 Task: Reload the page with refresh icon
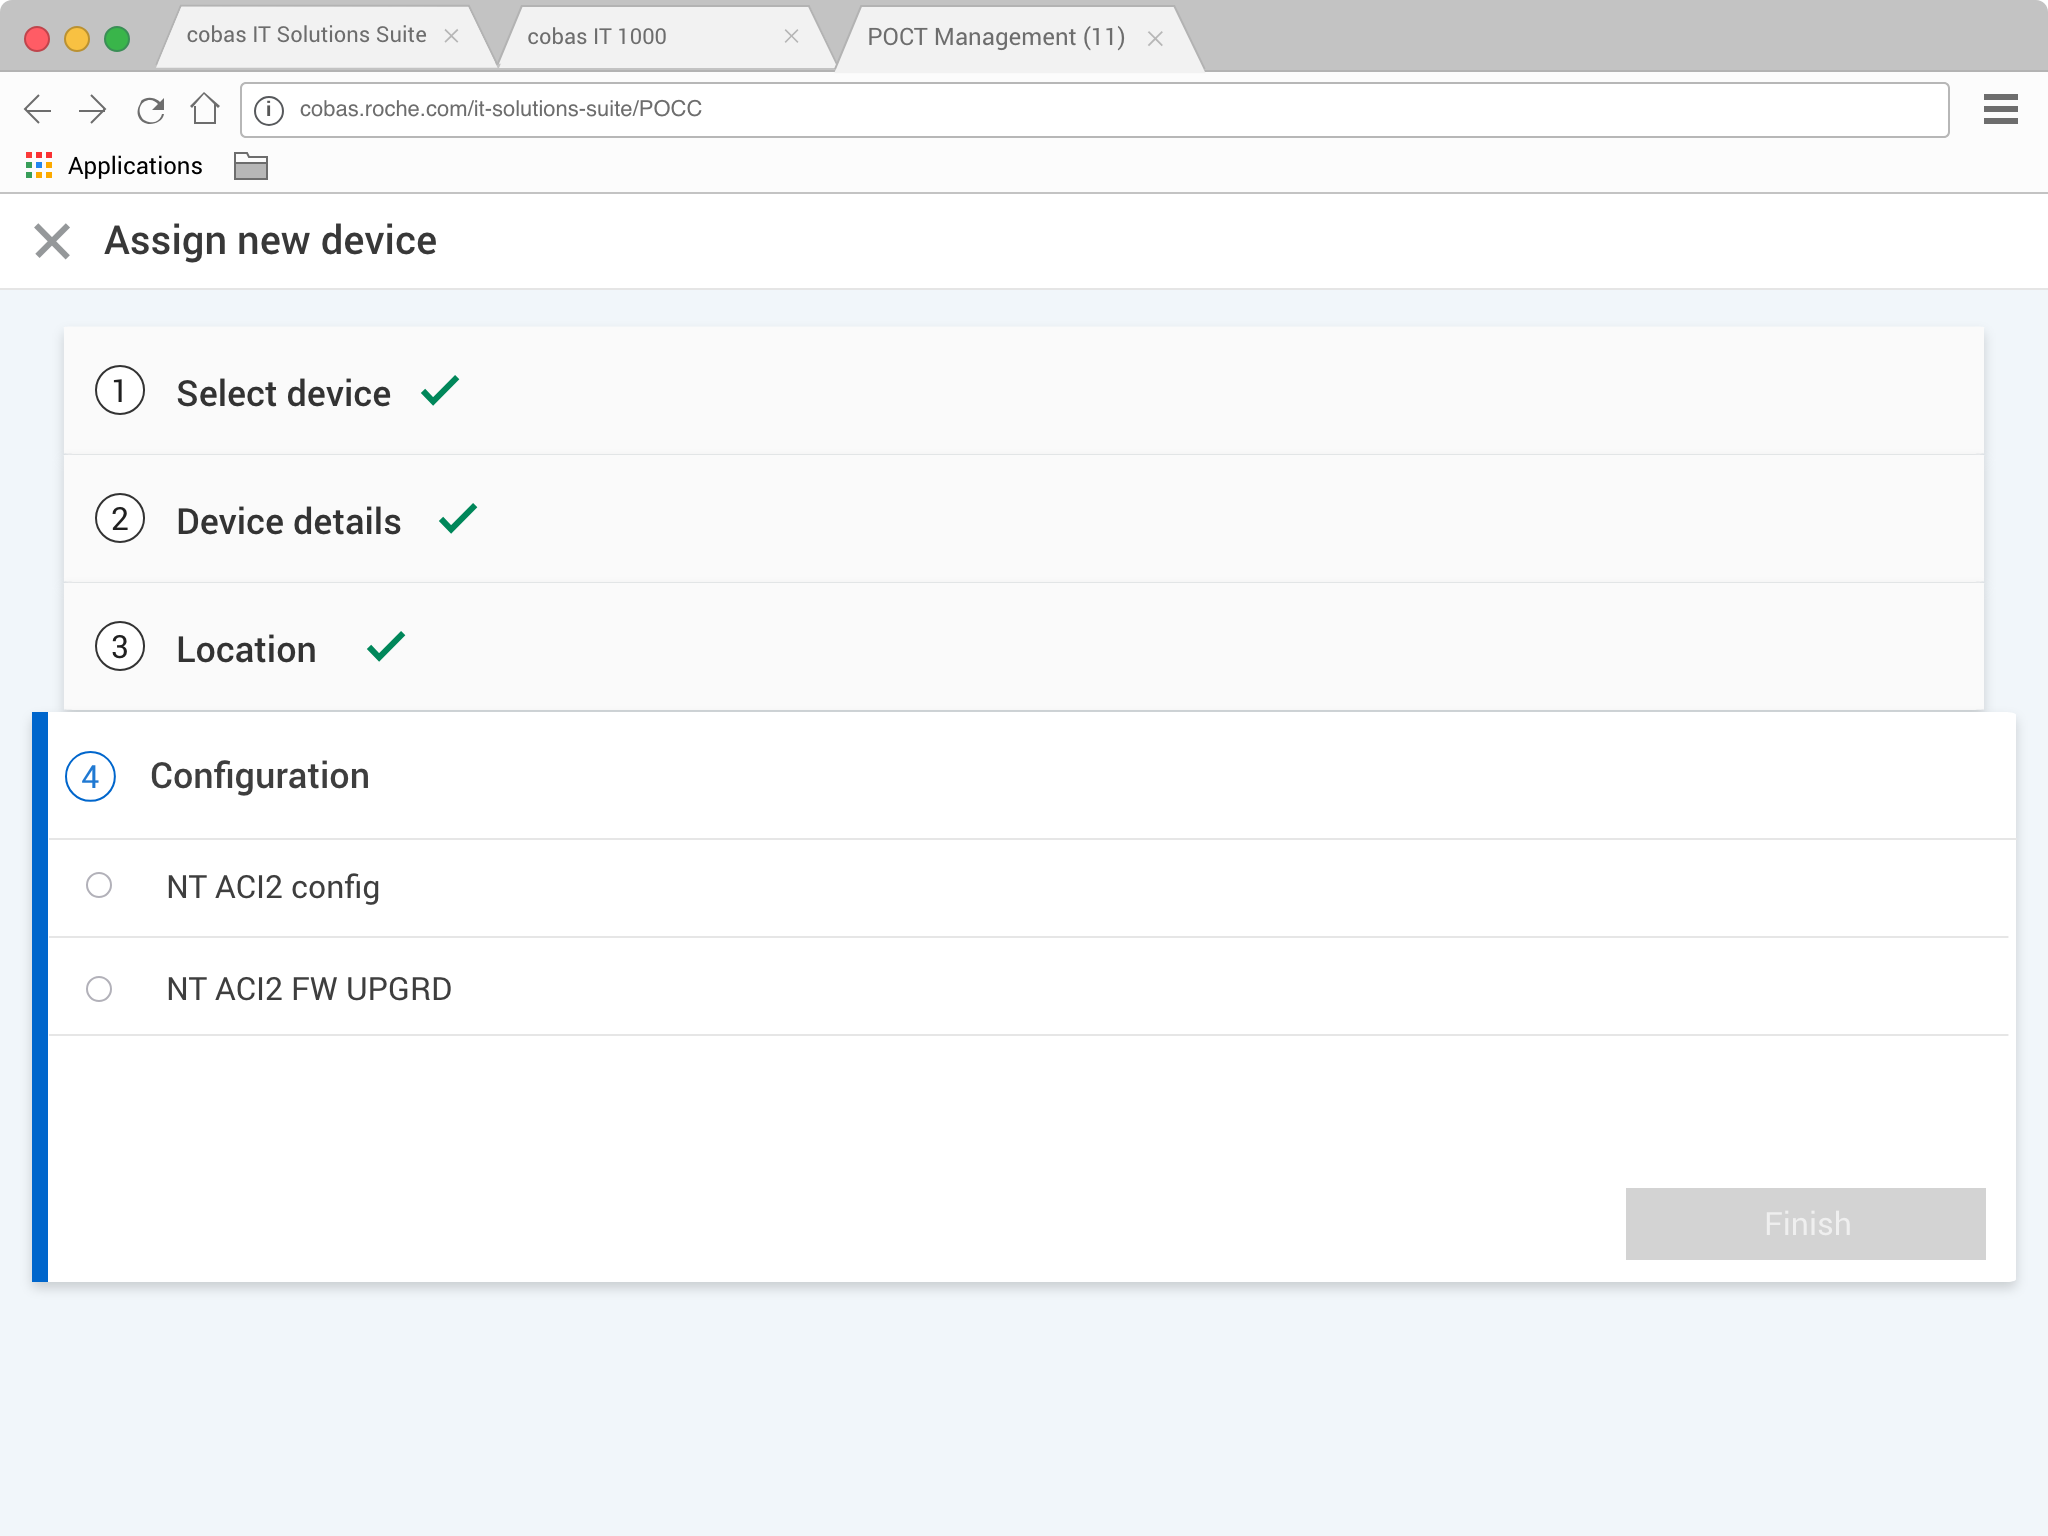150,109
